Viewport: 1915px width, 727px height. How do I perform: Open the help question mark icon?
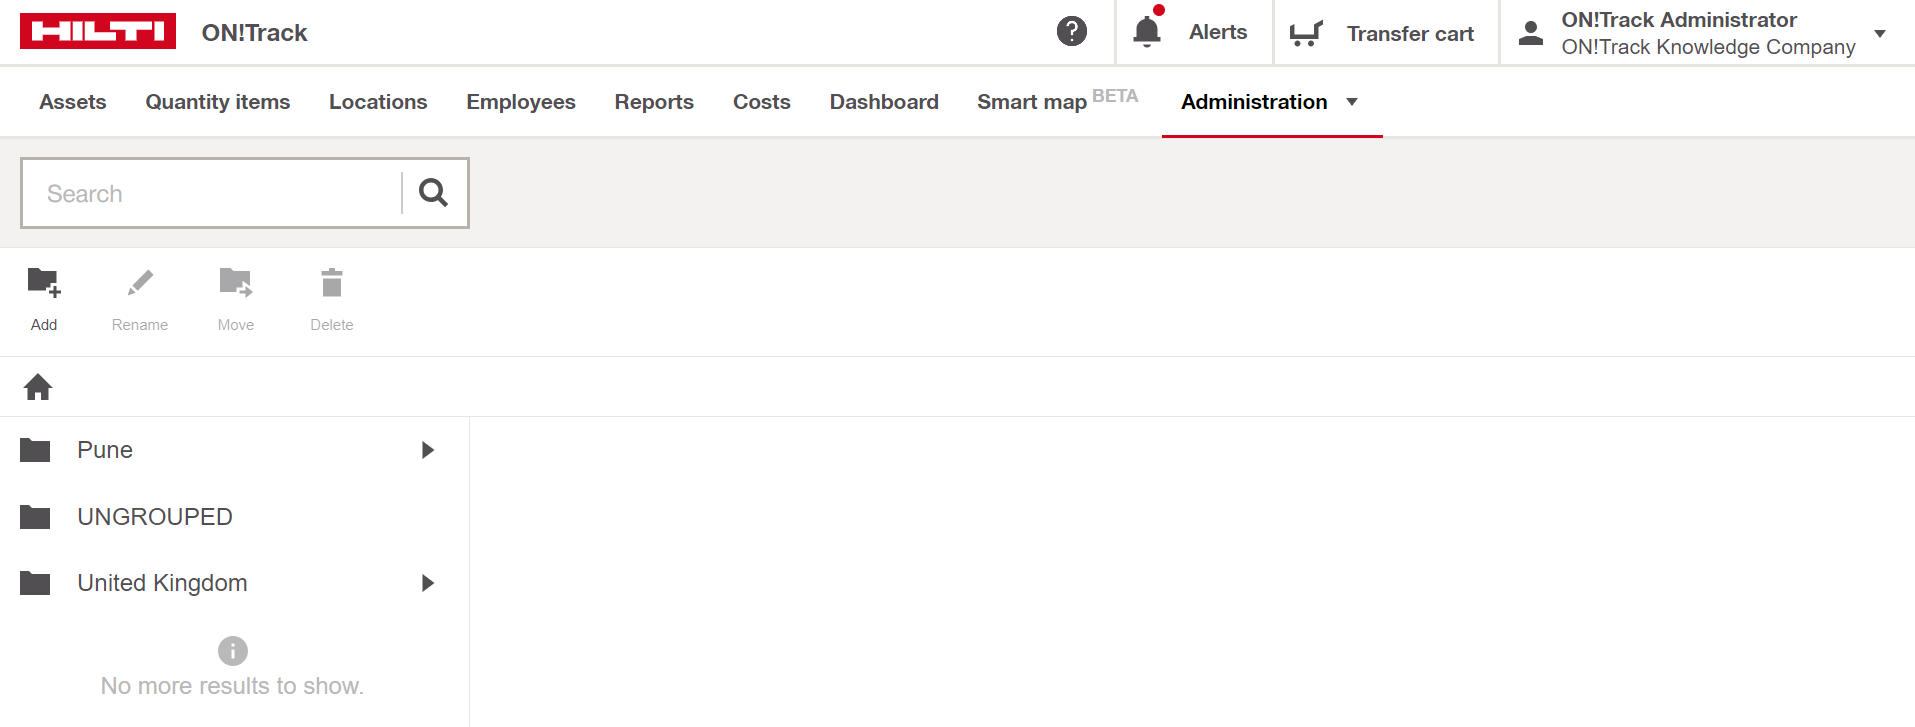click(x=1071, y=32)
